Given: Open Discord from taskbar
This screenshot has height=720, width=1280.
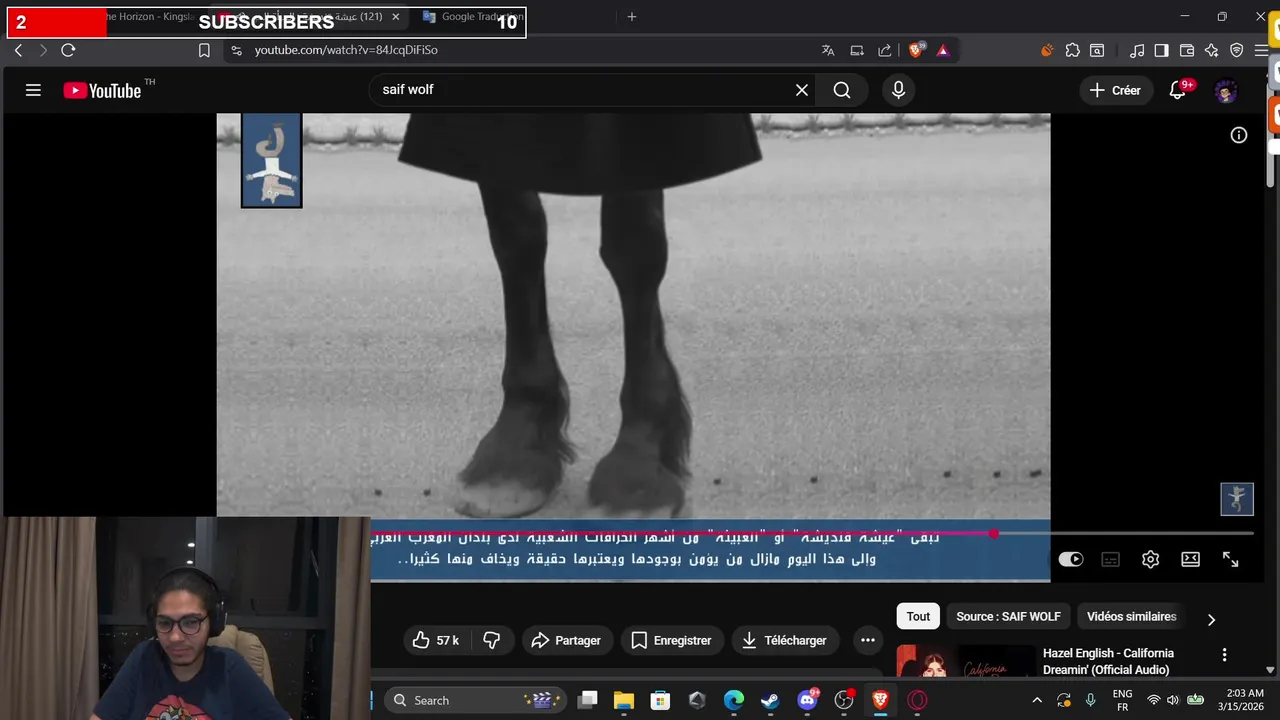Looking at the screenshot, I should [807, 700].
